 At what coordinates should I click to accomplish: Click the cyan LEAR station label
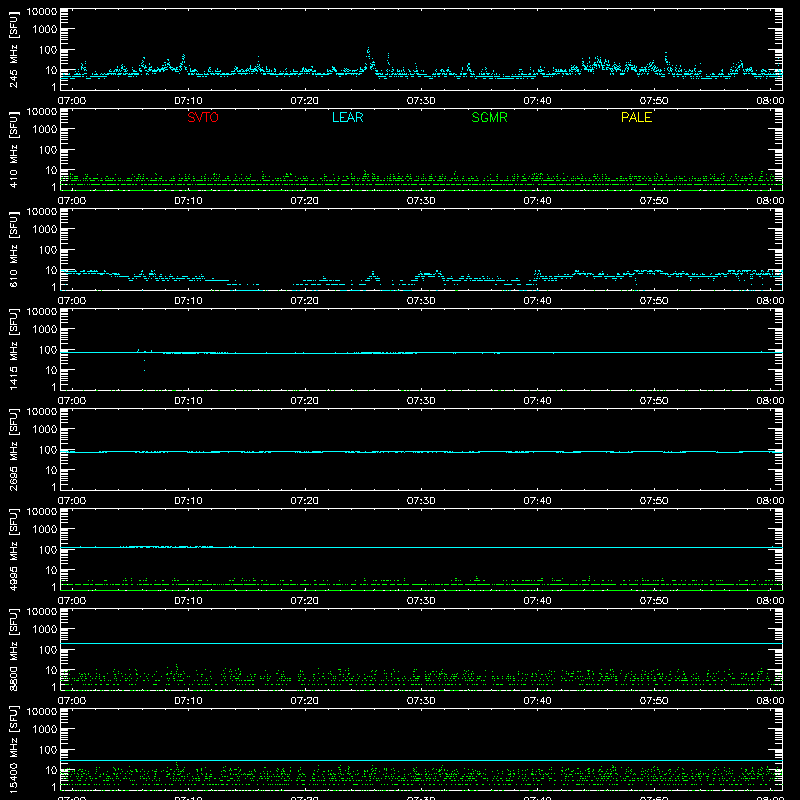tap(347, 117)
